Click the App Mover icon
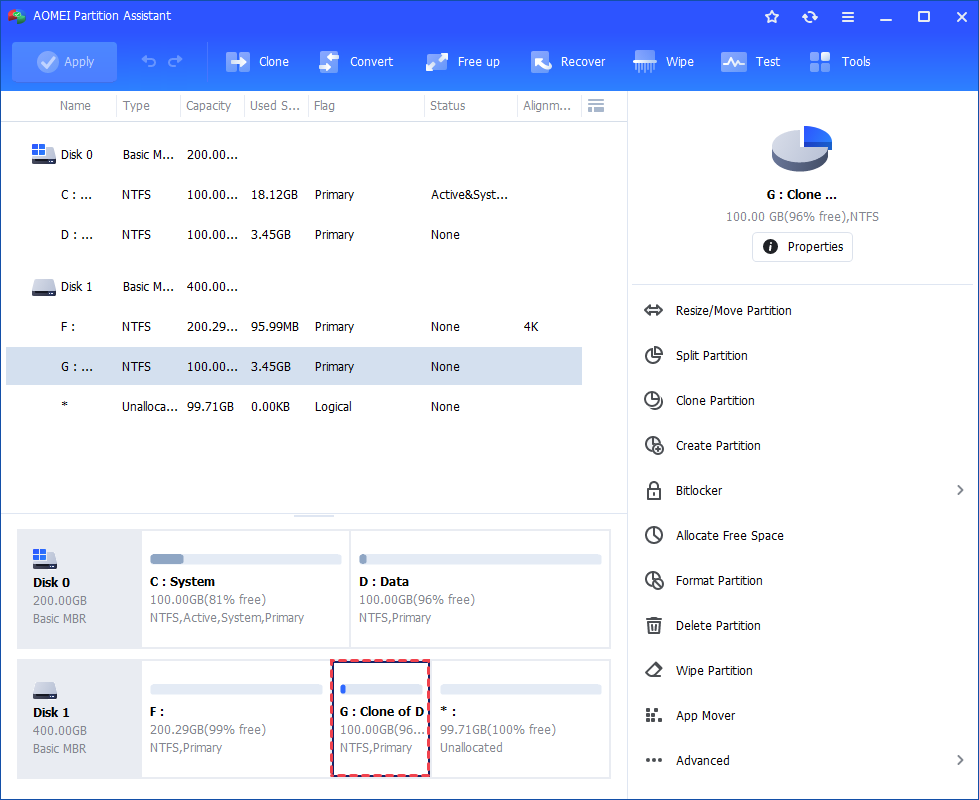 pyautogui.click(x=654, y=715)
